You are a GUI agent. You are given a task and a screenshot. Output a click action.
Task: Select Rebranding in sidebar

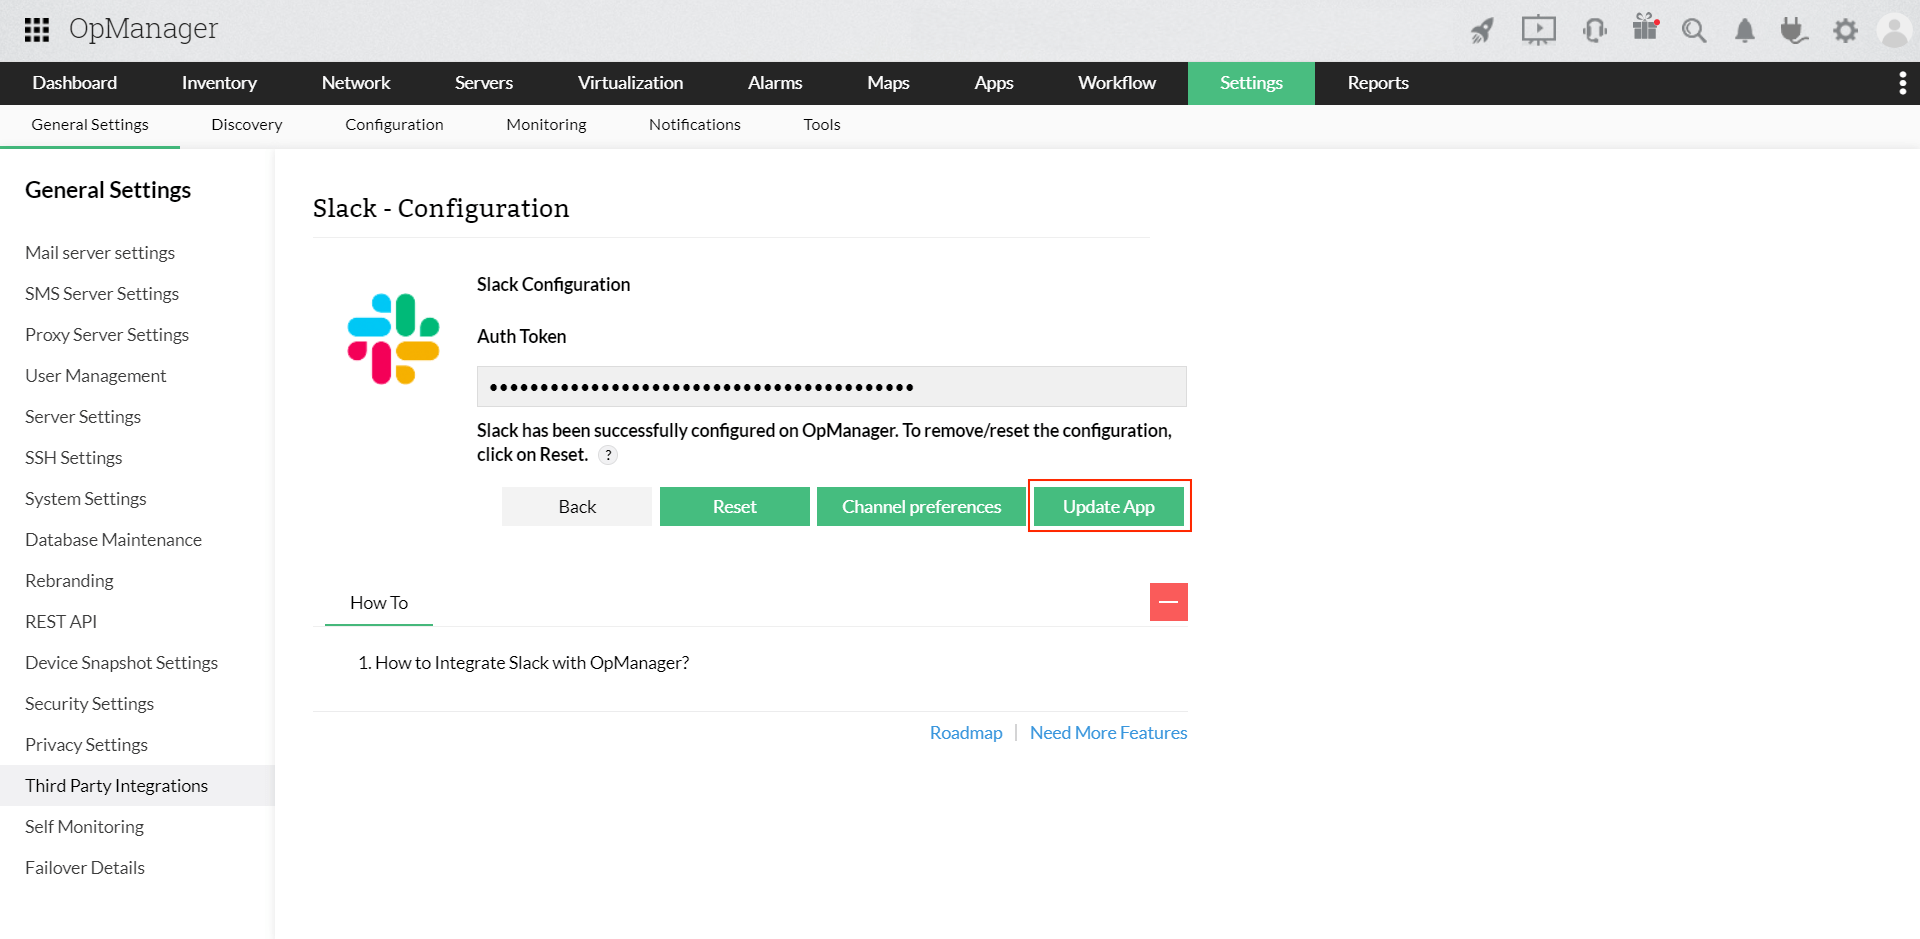69,581
